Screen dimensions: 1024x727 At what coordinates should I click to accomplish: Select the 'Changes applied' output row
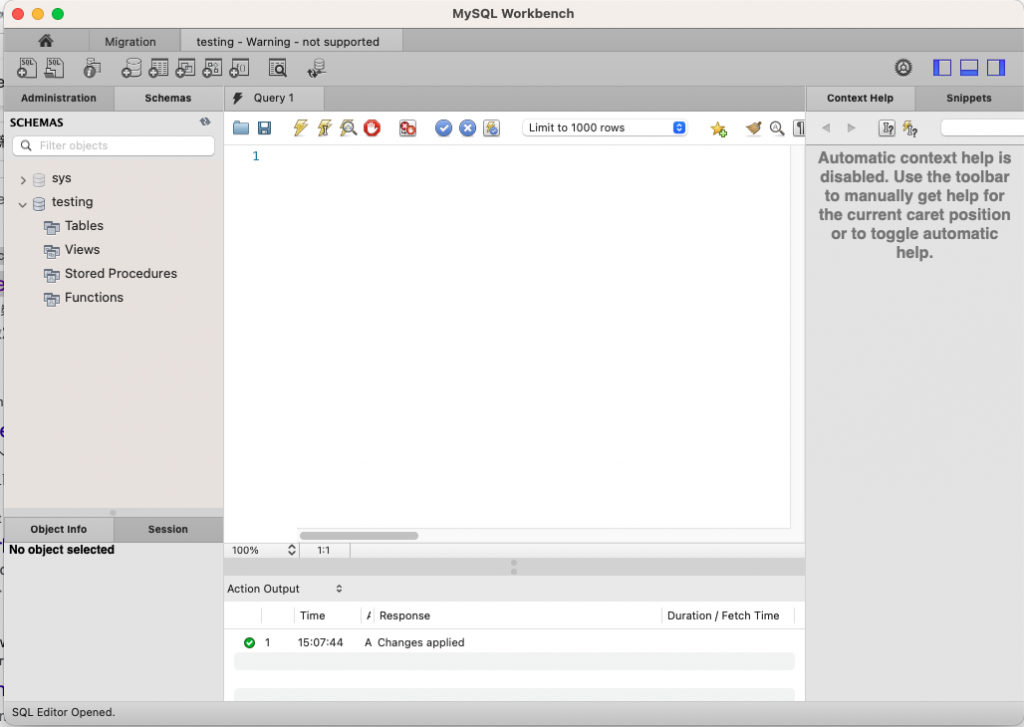514,643
